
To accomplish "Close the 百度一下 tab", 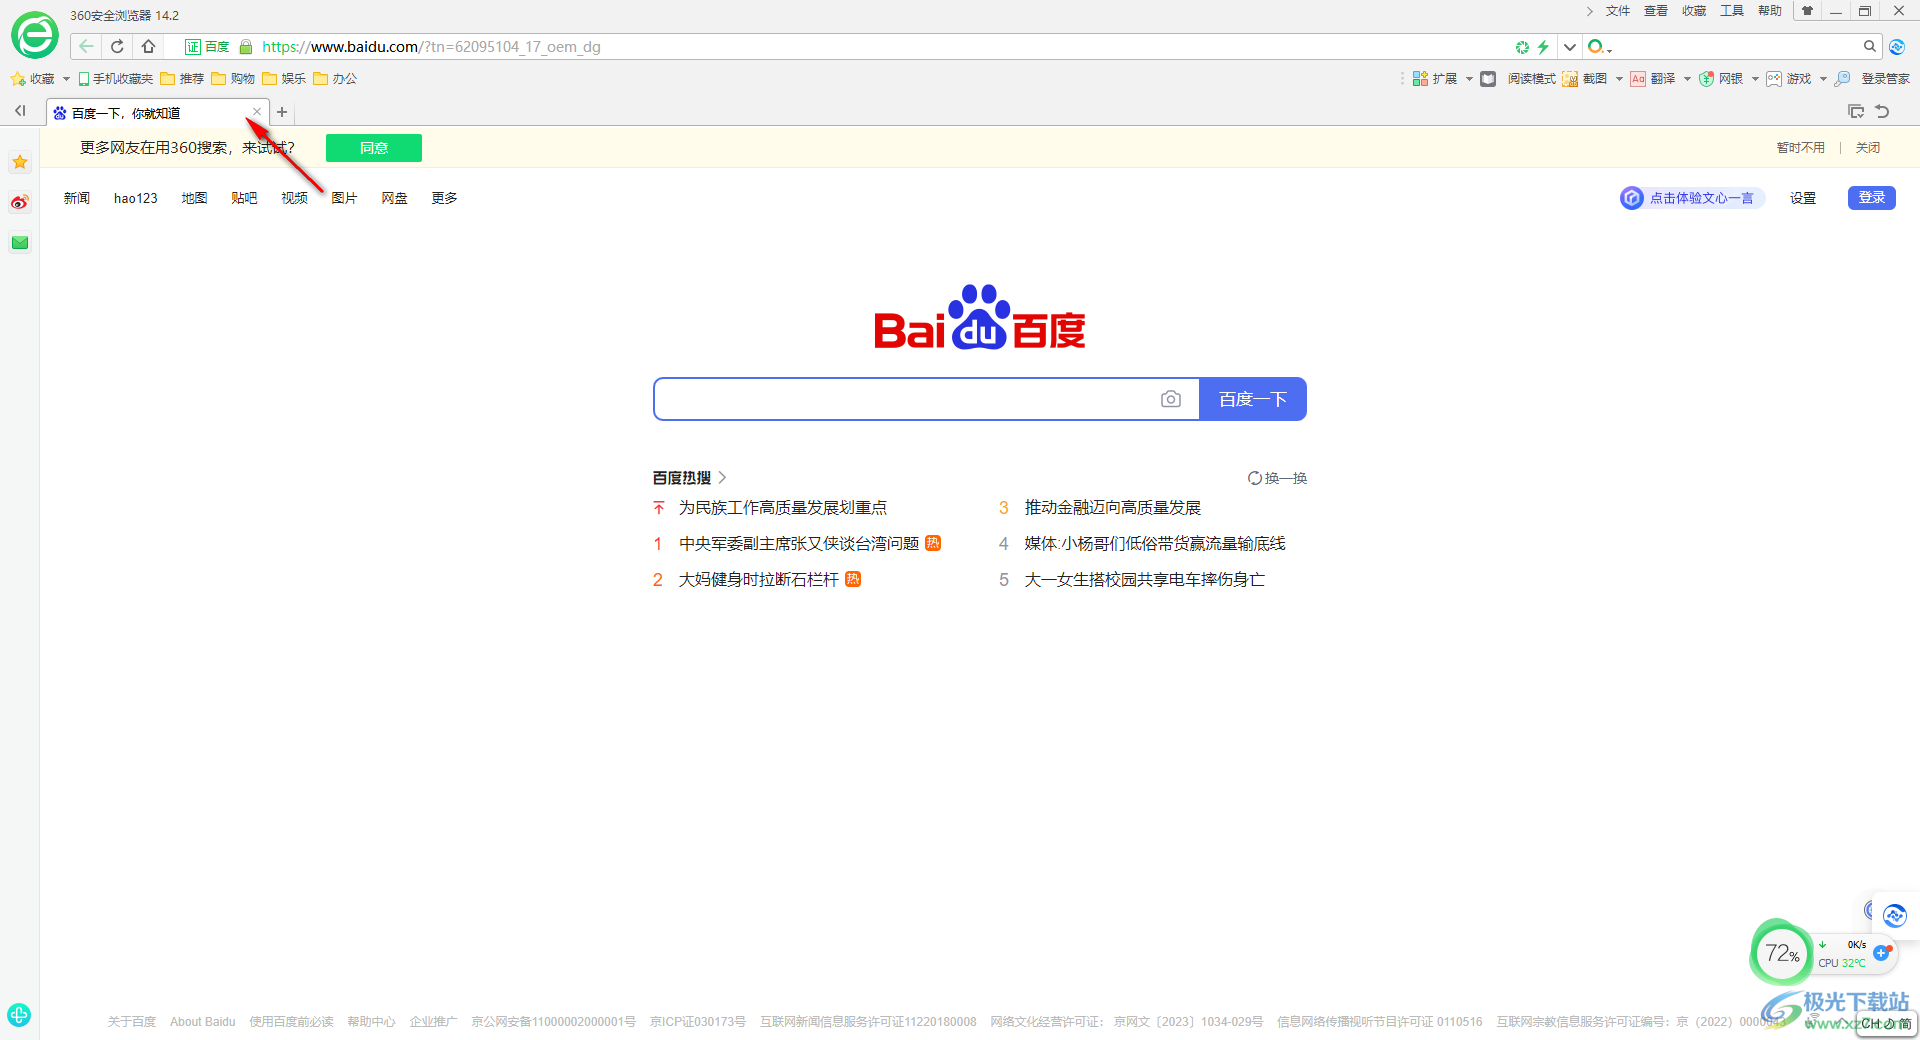I will coord(257,112).
